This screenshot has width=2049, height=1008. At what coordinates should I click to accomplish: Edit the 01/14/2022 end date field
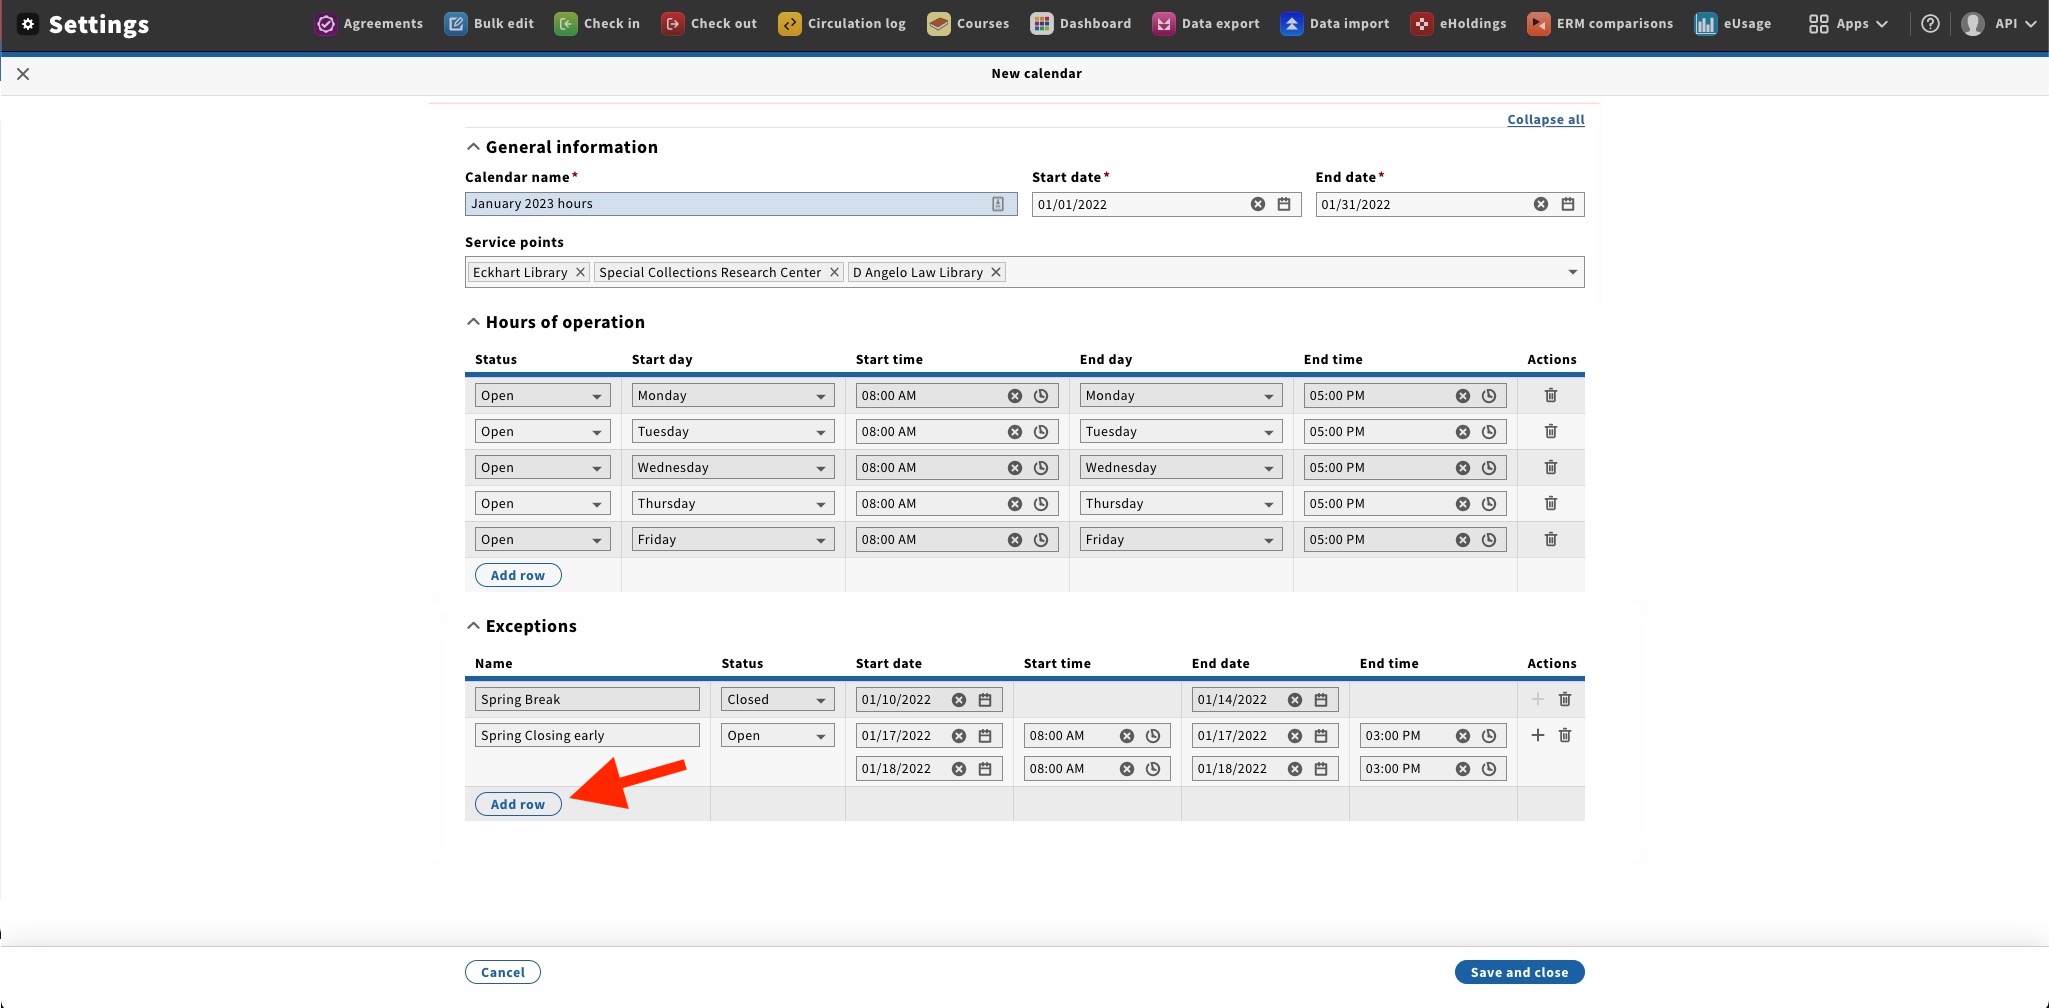pyautogui.click(x=1265, y=700)
